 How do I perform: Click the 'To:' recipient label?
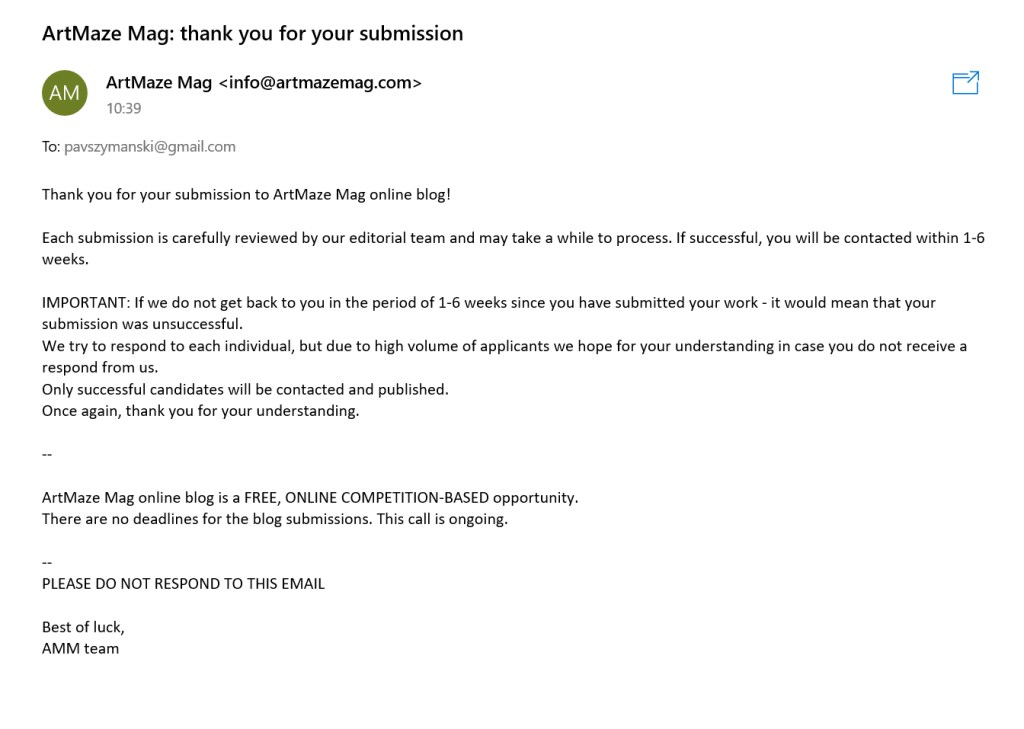51,146
